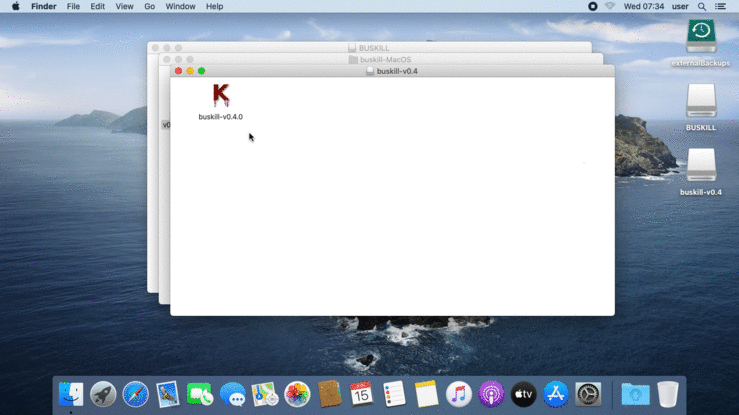Open Photos from the Dock
The width and height of the screenshot is (739, 415).
click(x=297, y=394)
